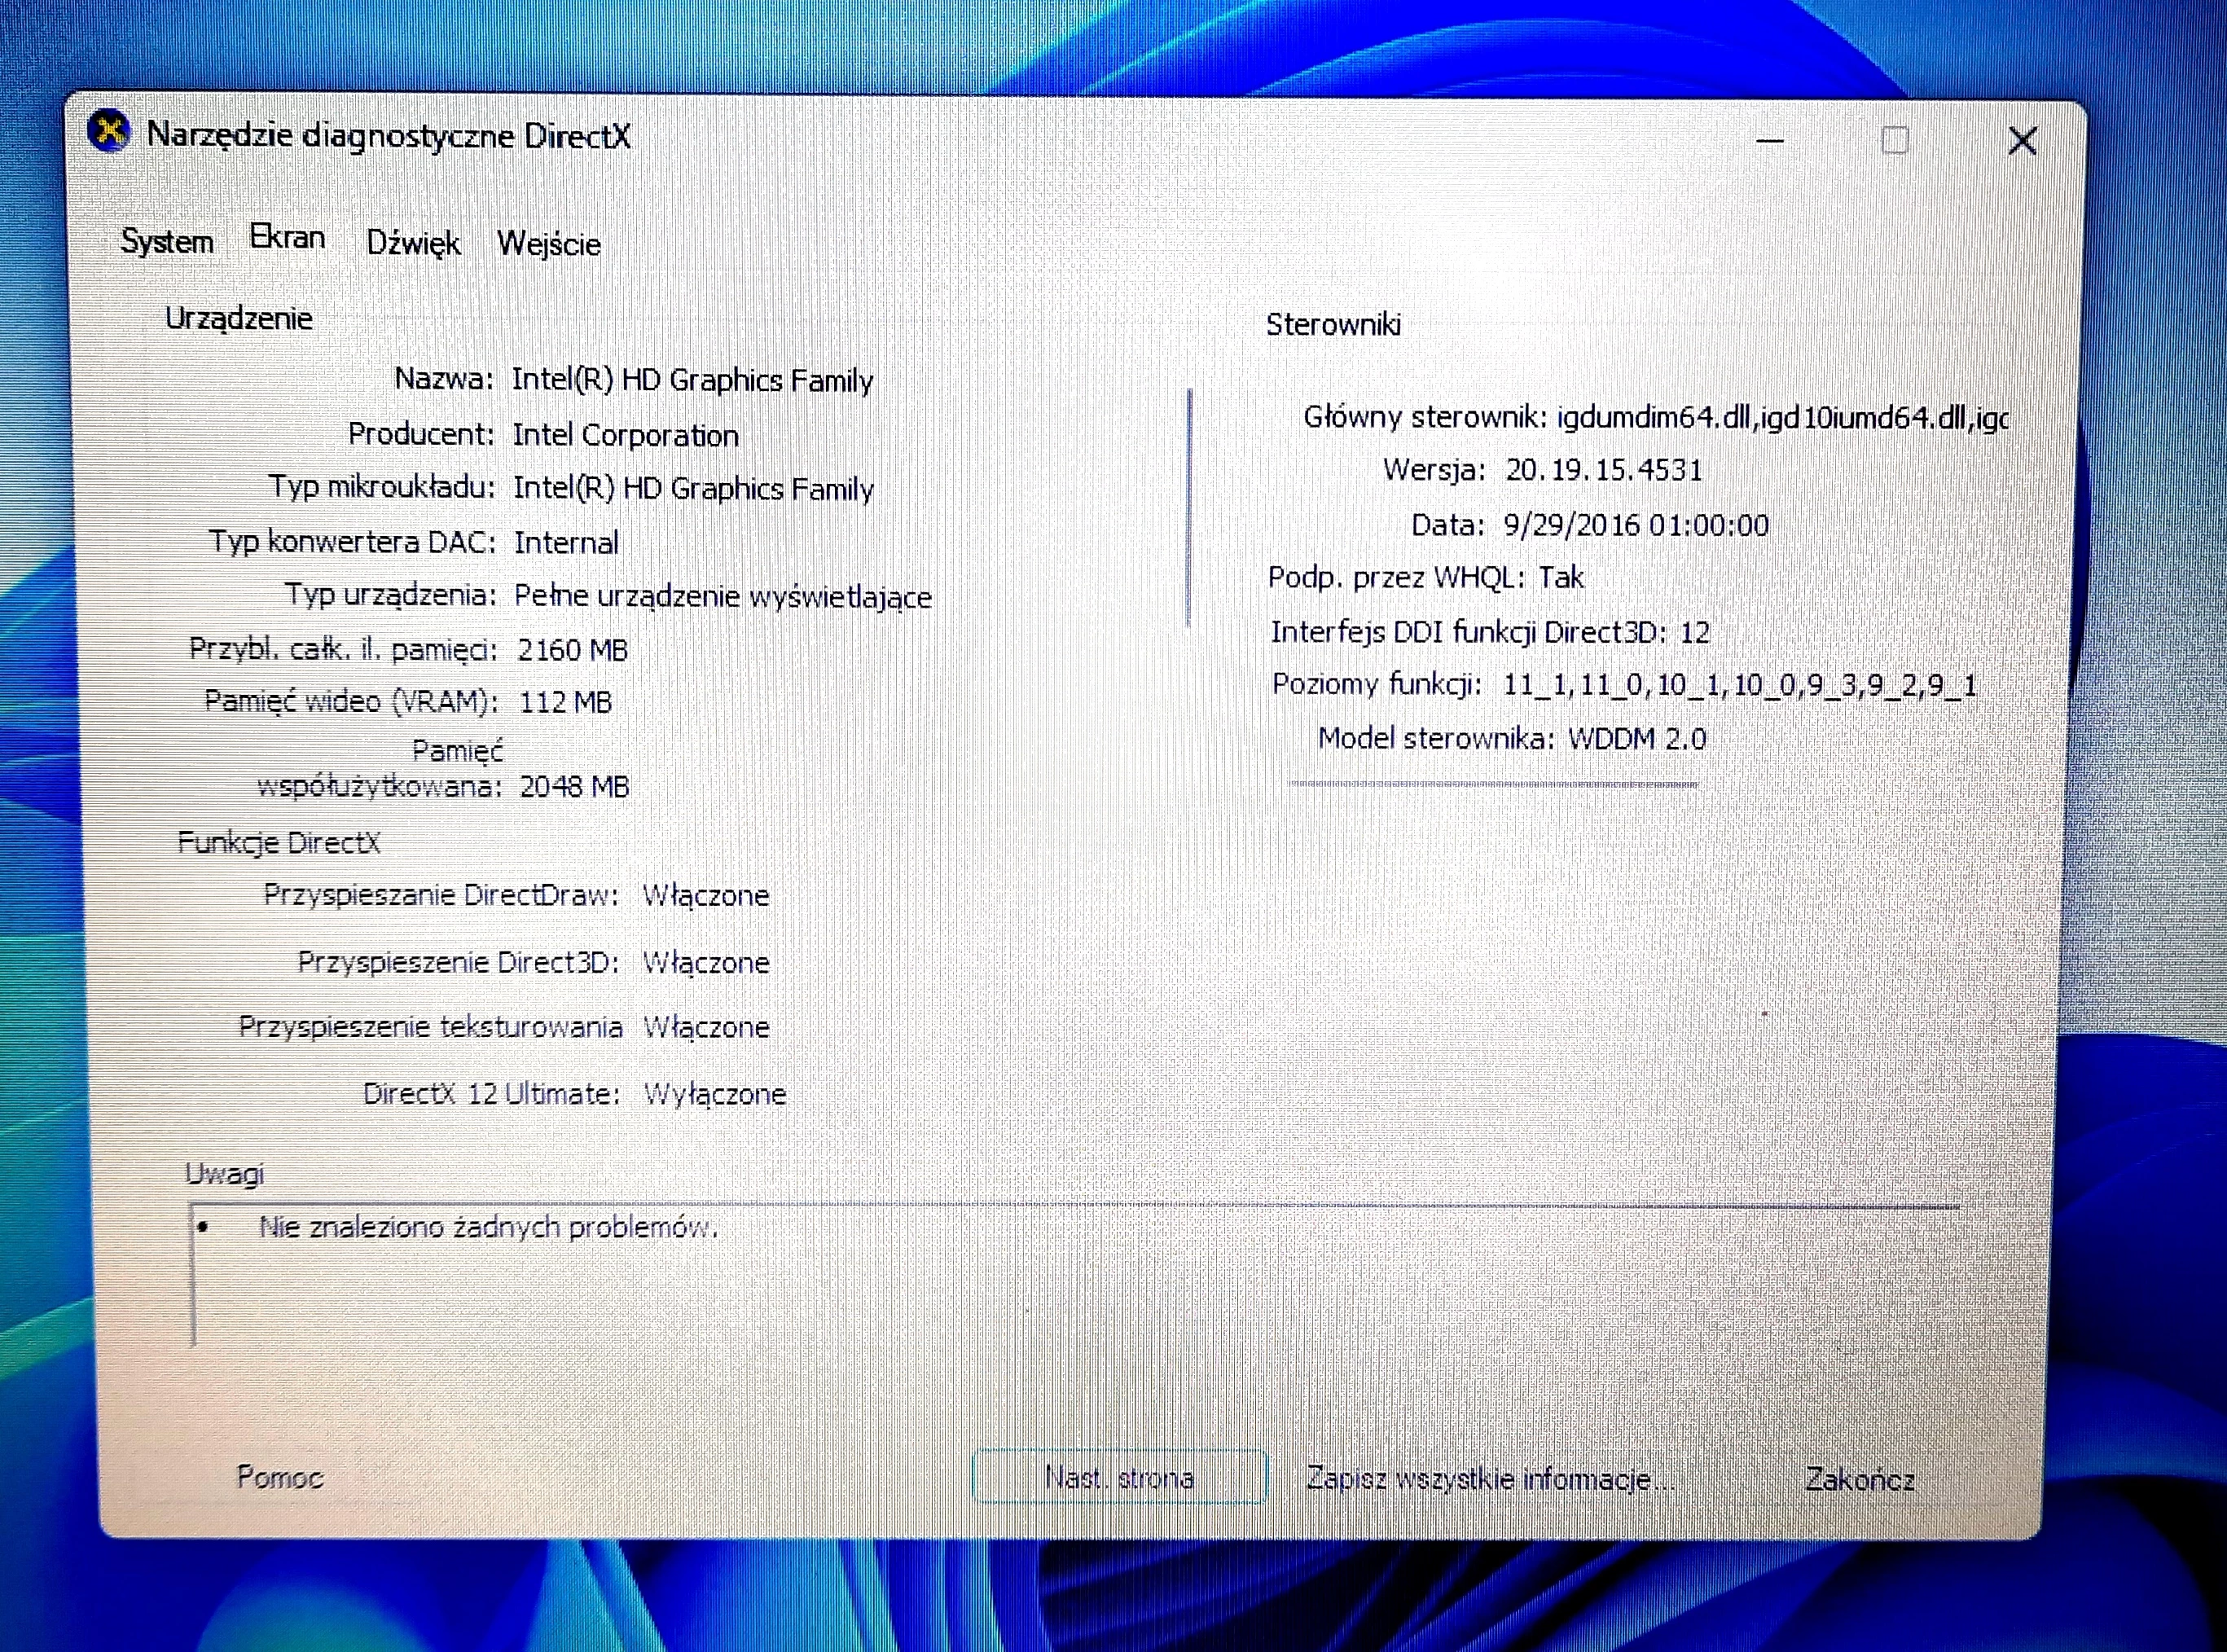2227x1652 pixels.
Task: Open the Dźwięk tab
Action: (x=413, y=243)
